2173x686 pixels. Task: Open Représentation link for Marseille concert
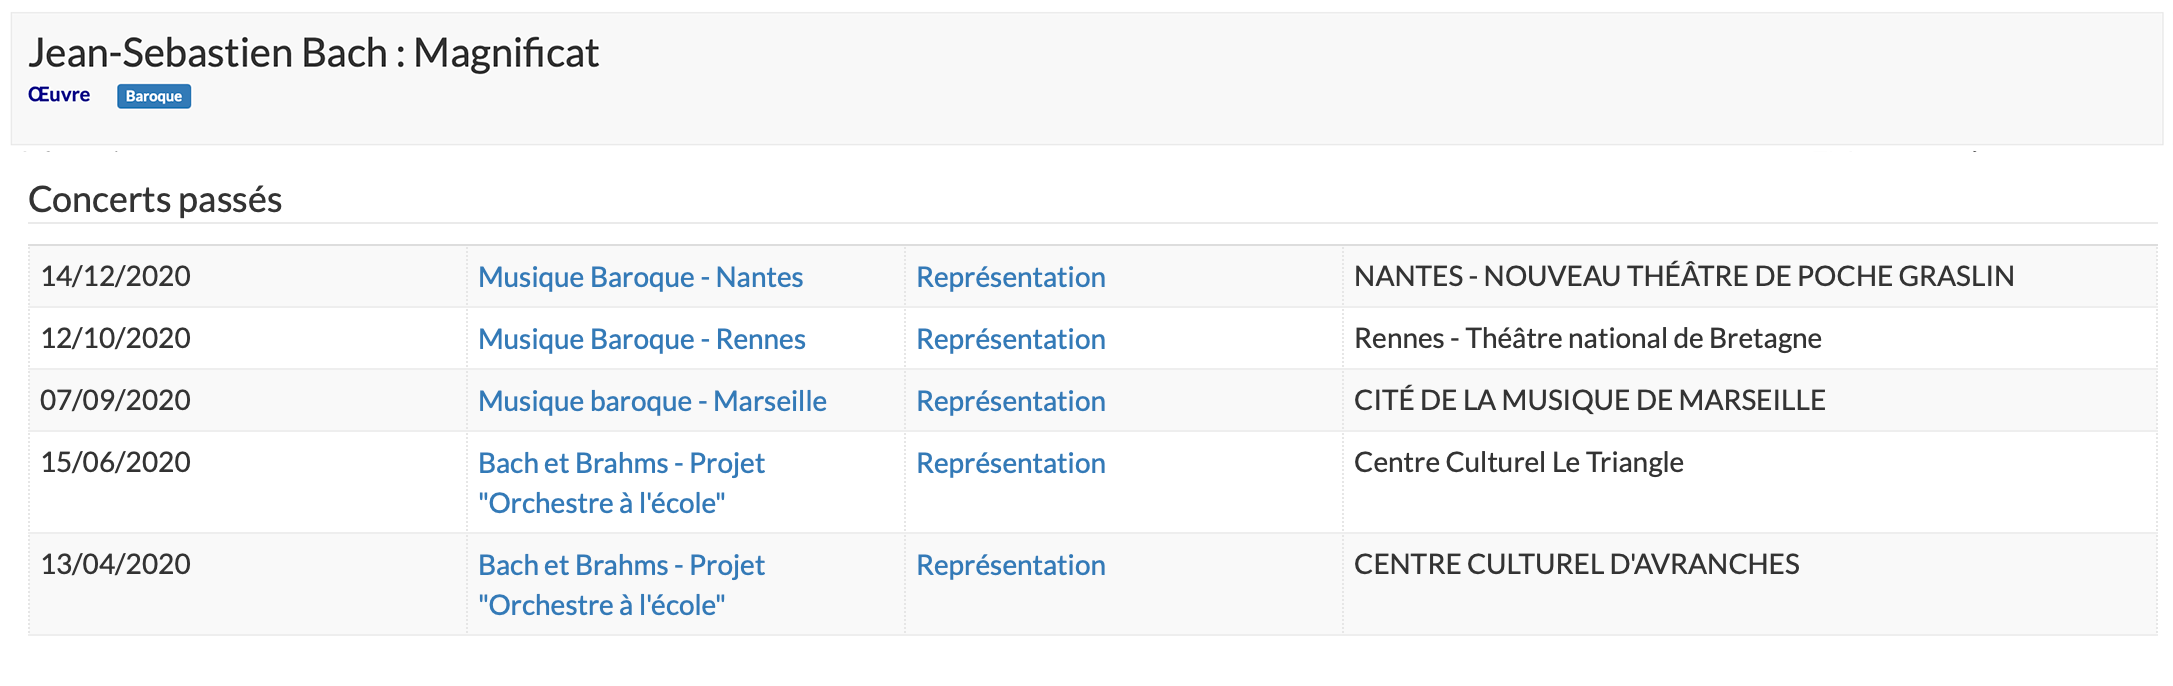1011,401
